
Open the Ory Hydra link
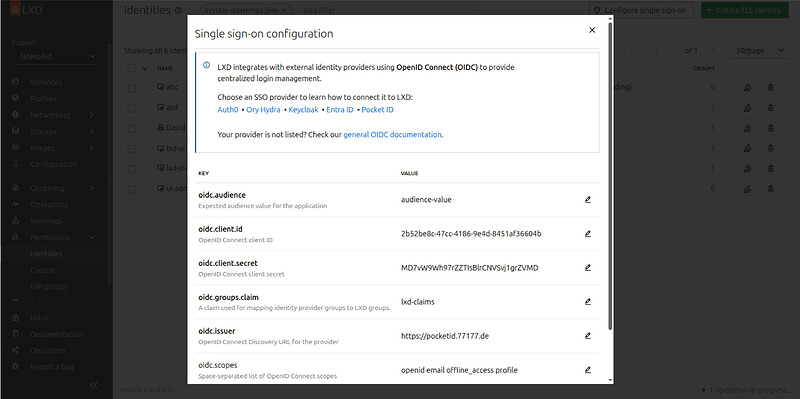point(263,110)
